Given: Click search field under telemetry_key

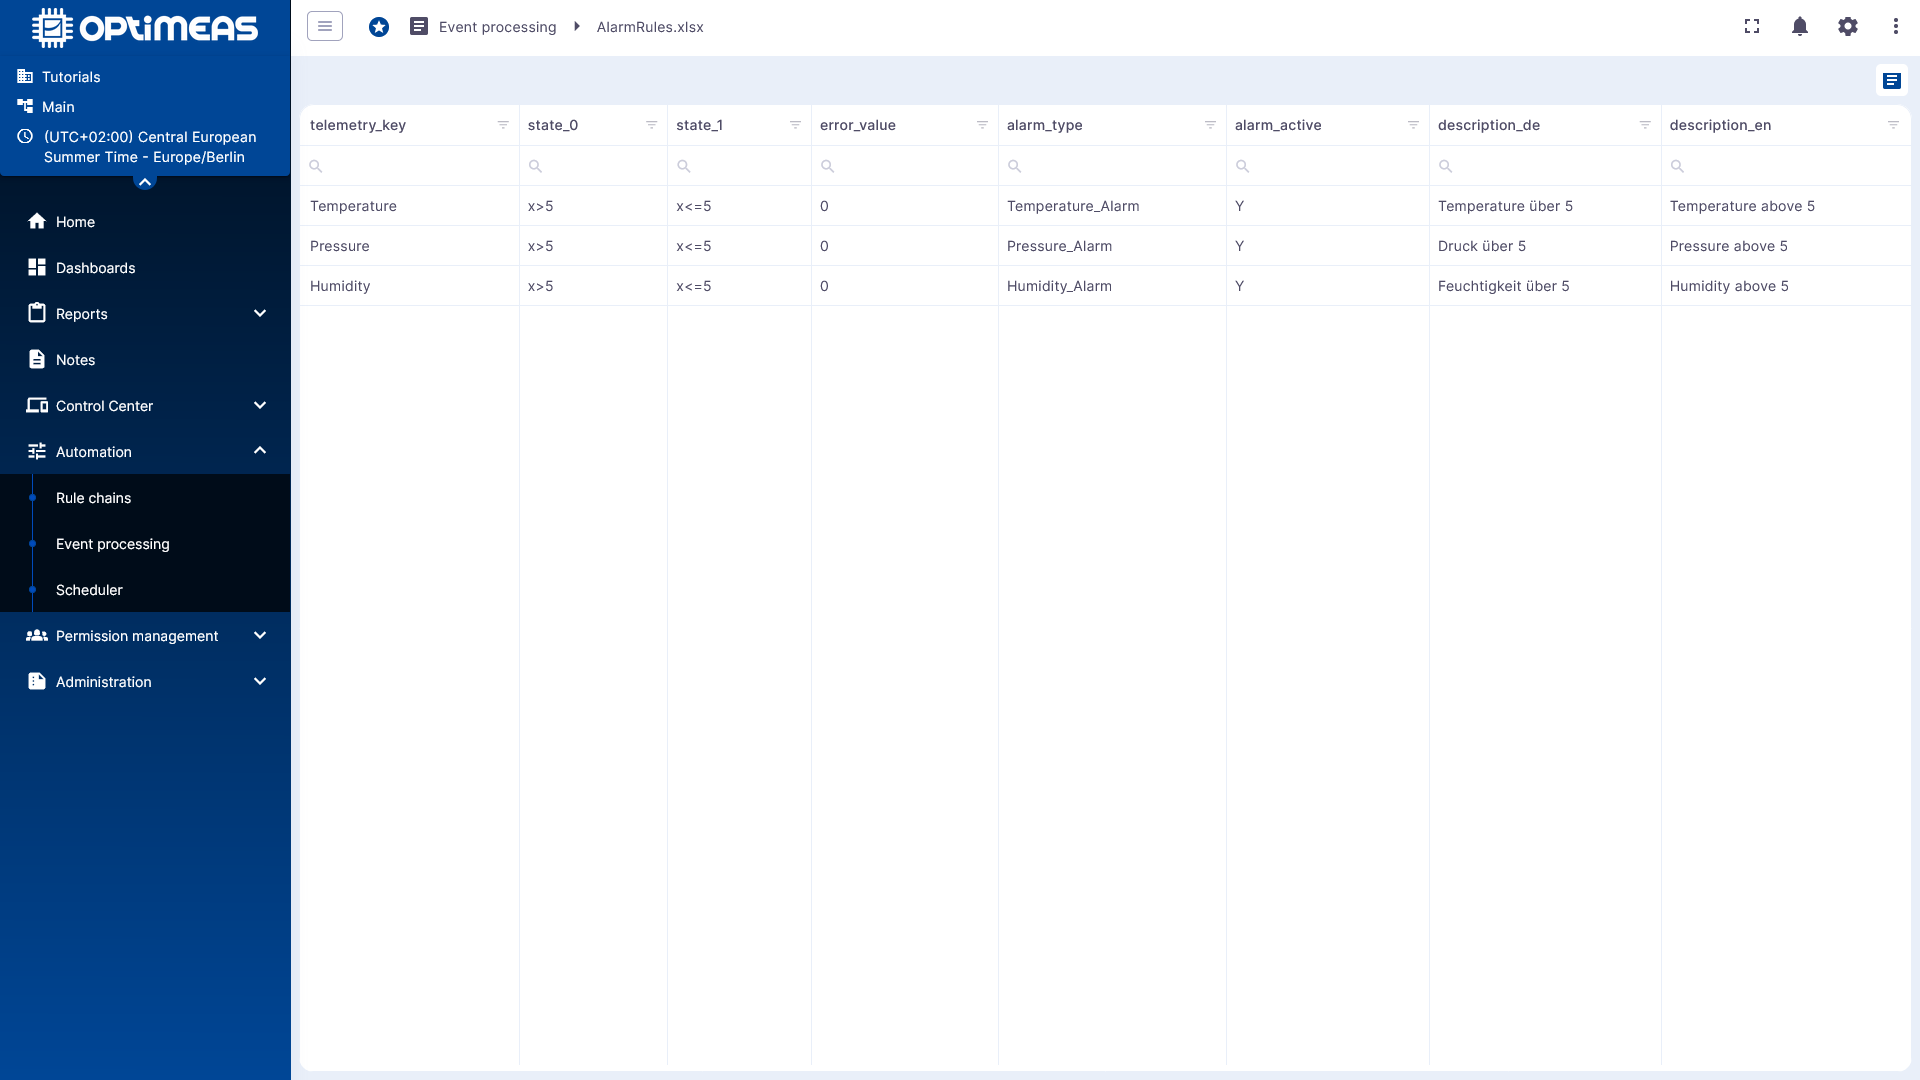Looking at the screenshot, I should point(410,166).
